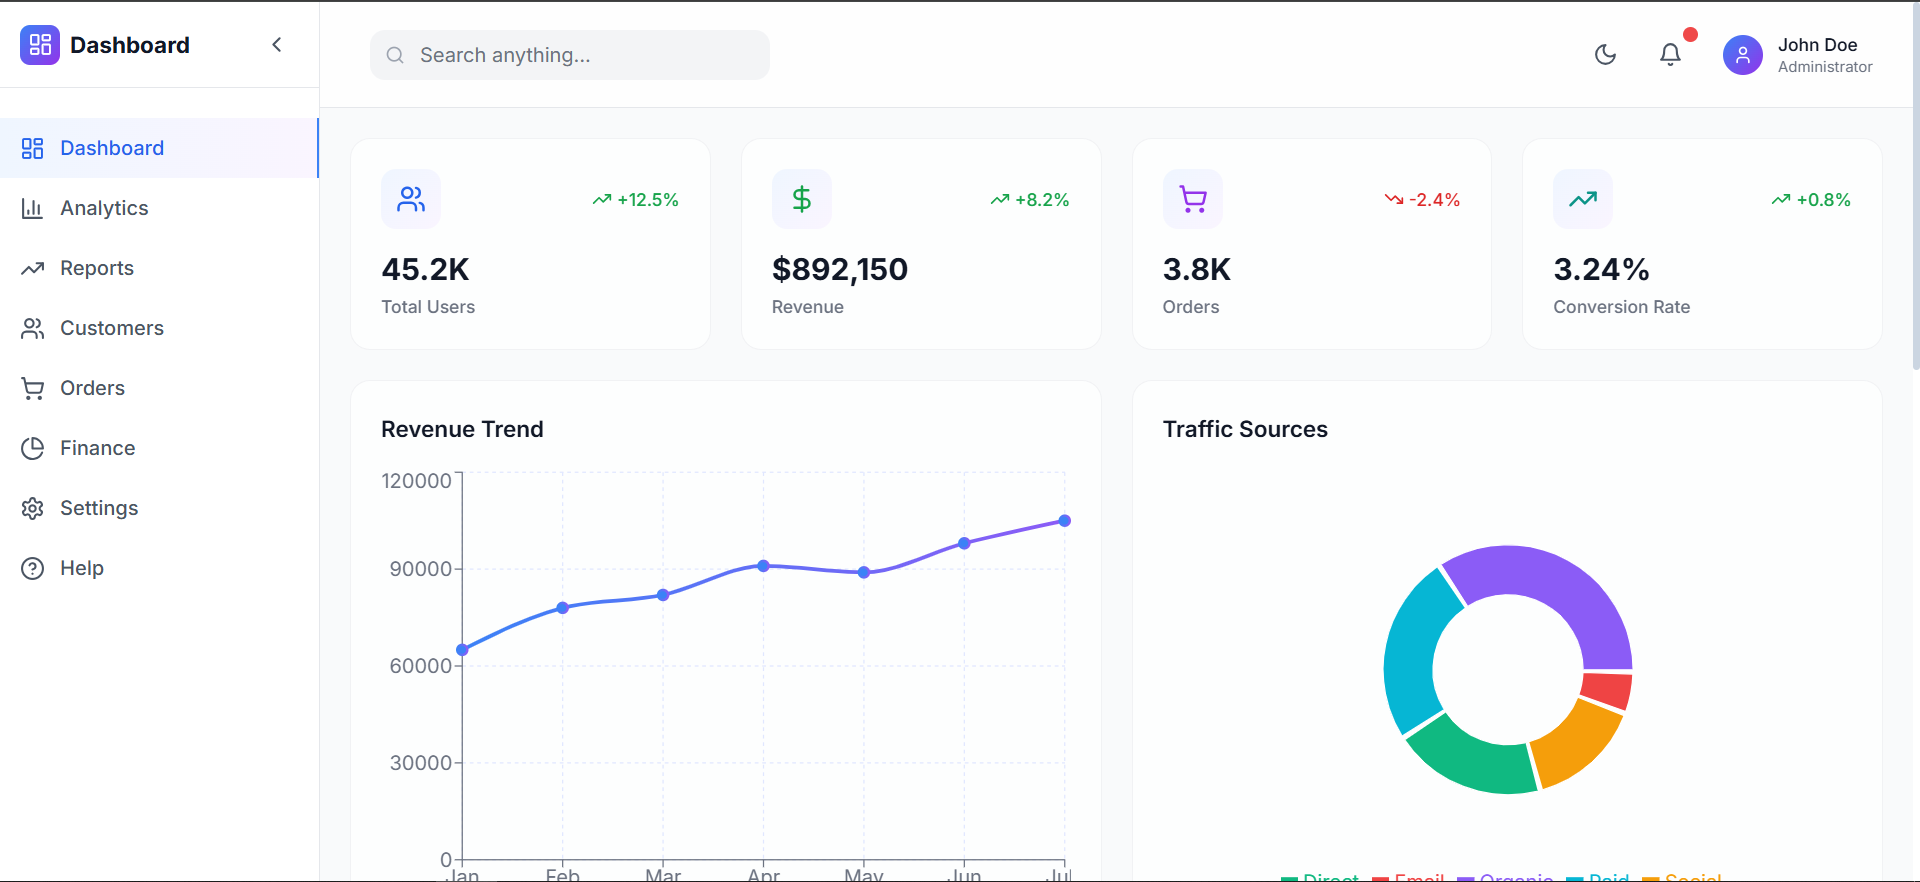Focus the Search anything field
Screen dimensions: 1920x882
click(x=570, y=55)
